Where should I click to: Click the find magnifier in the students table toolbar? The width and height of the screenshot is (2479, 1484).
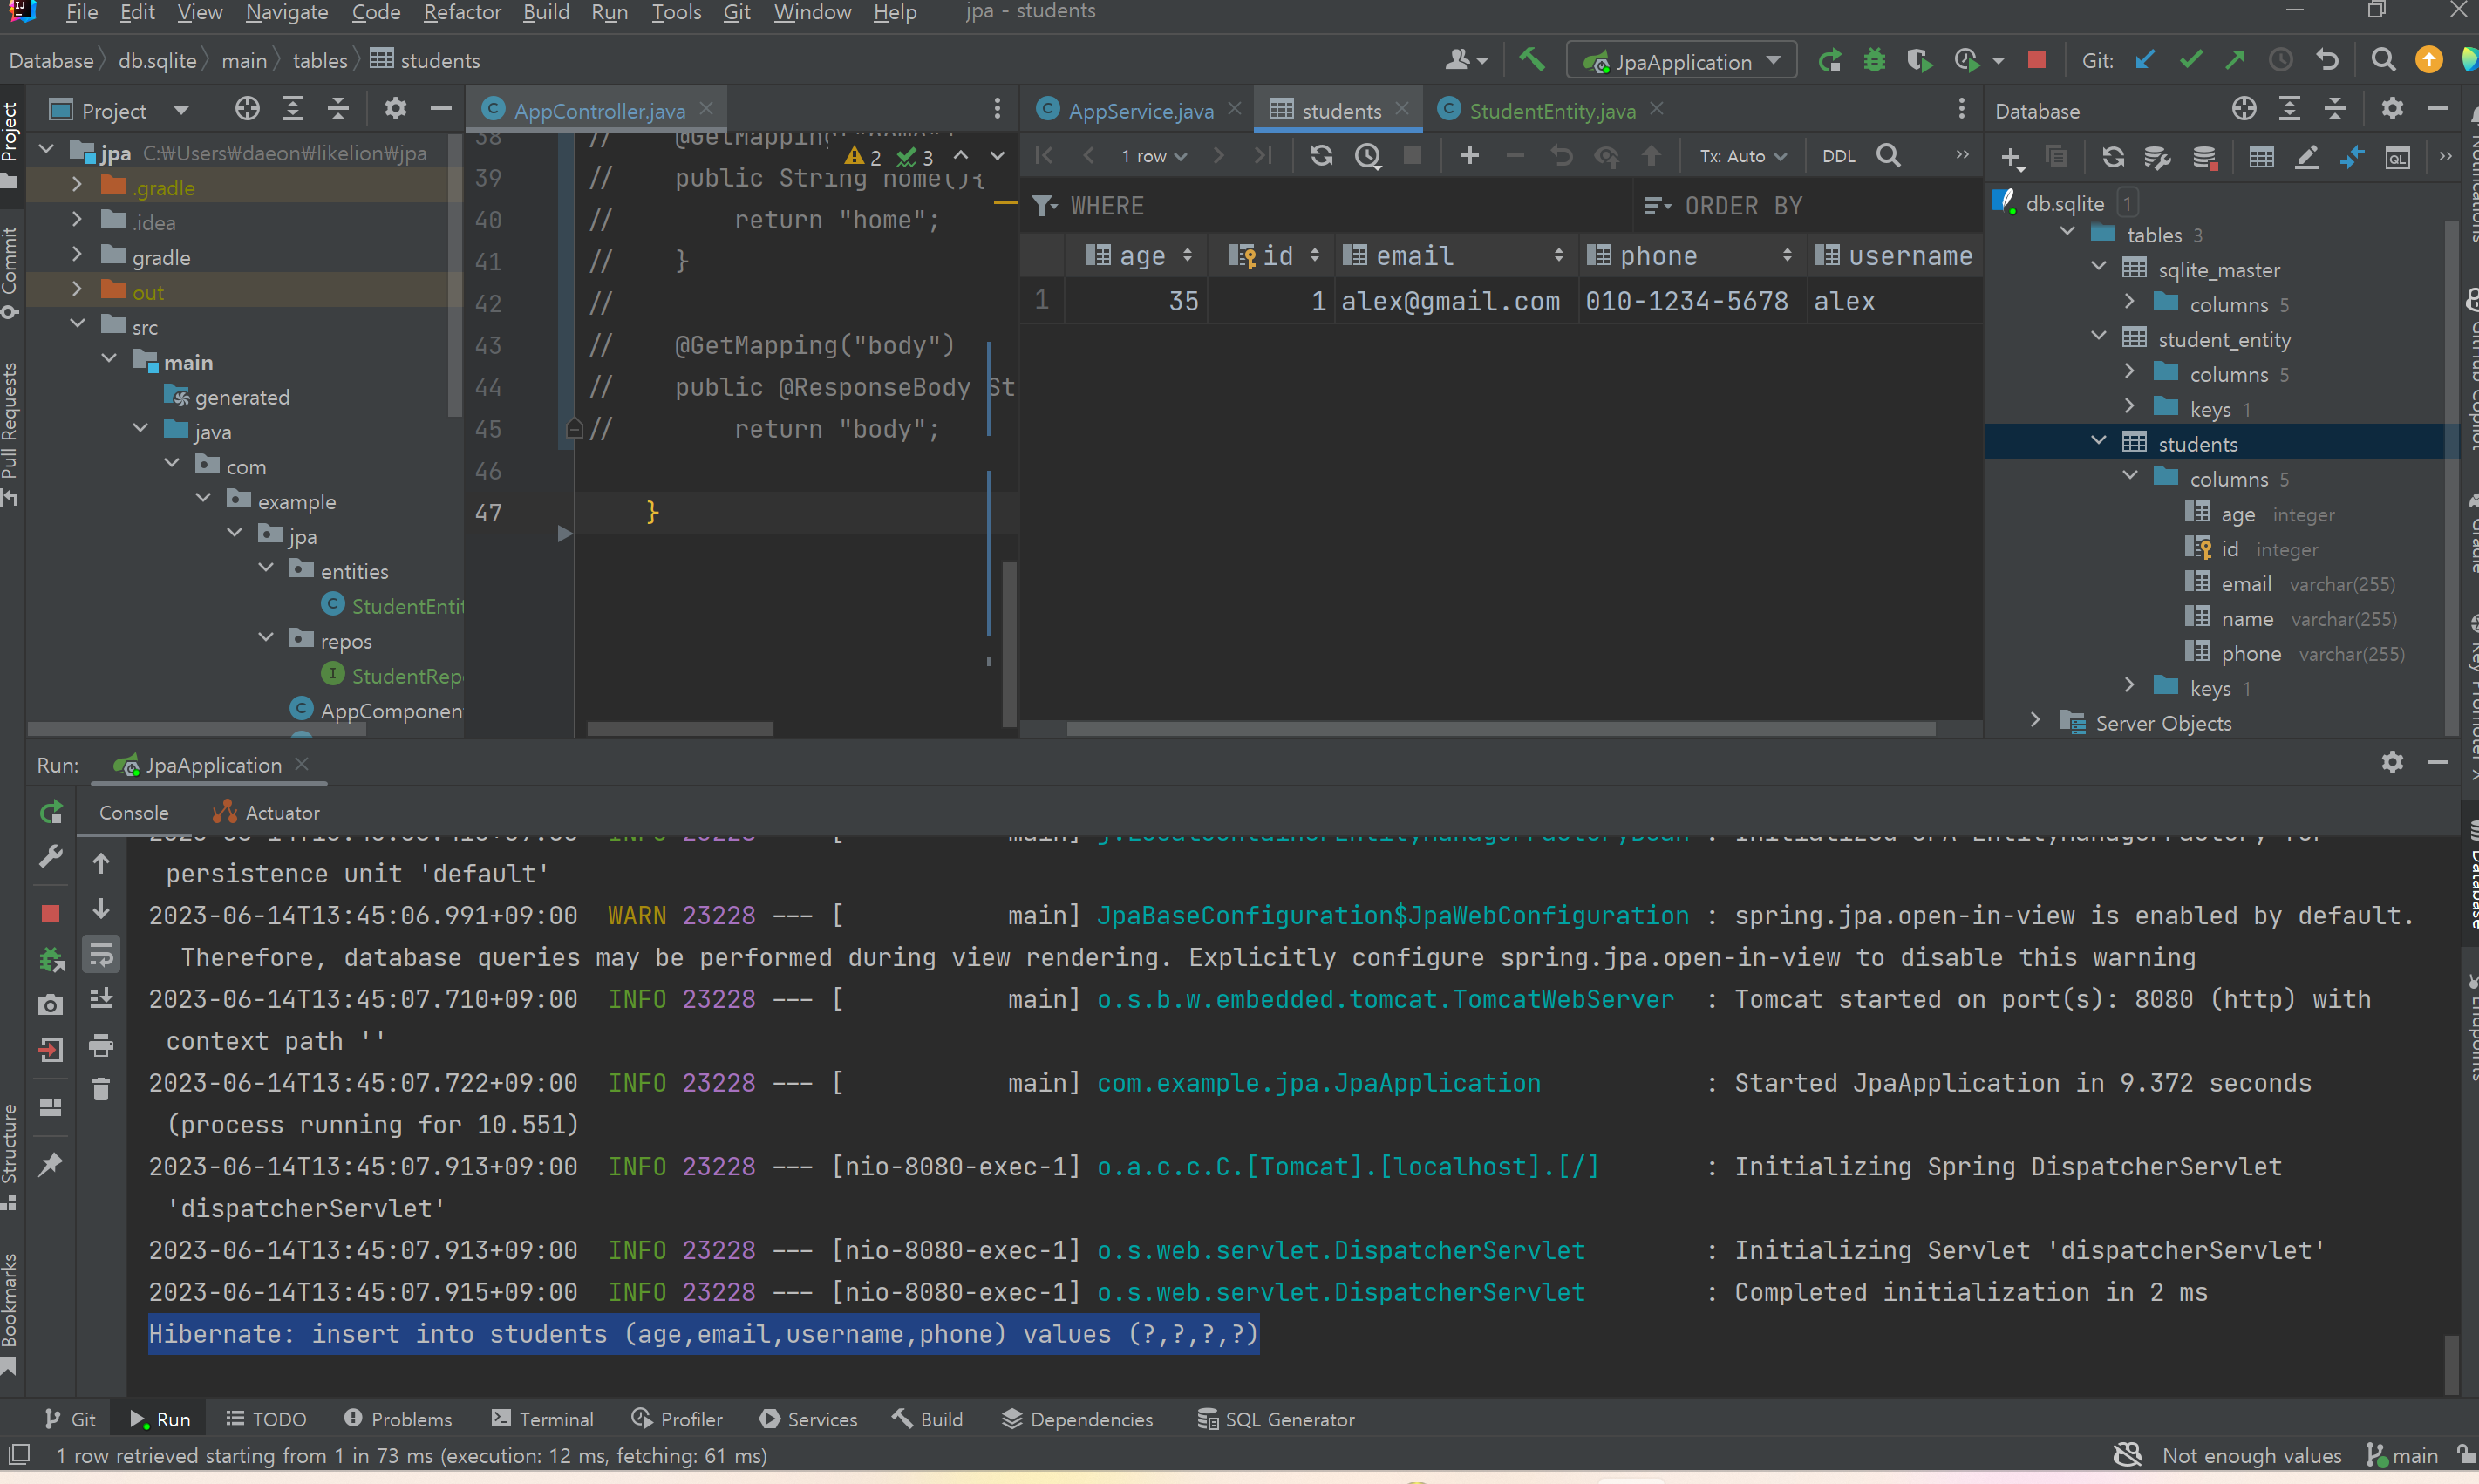(1888, 155)
